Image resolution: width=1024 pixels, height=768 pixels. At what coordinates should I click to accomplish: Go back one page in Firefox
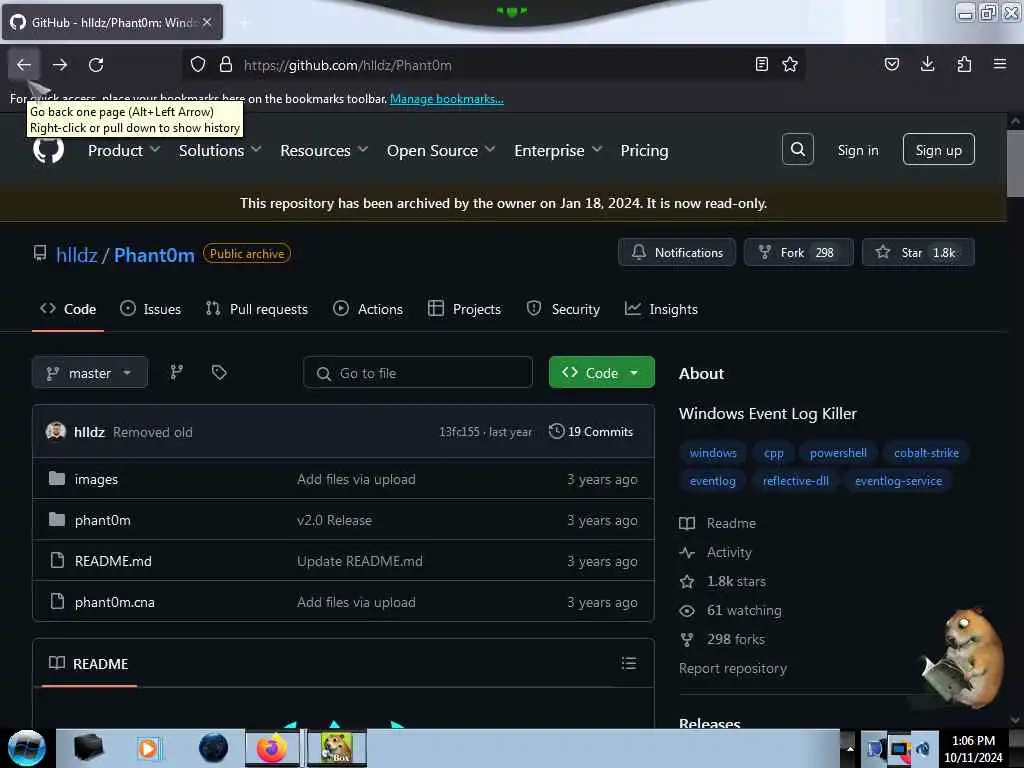(x=24, y=65)
